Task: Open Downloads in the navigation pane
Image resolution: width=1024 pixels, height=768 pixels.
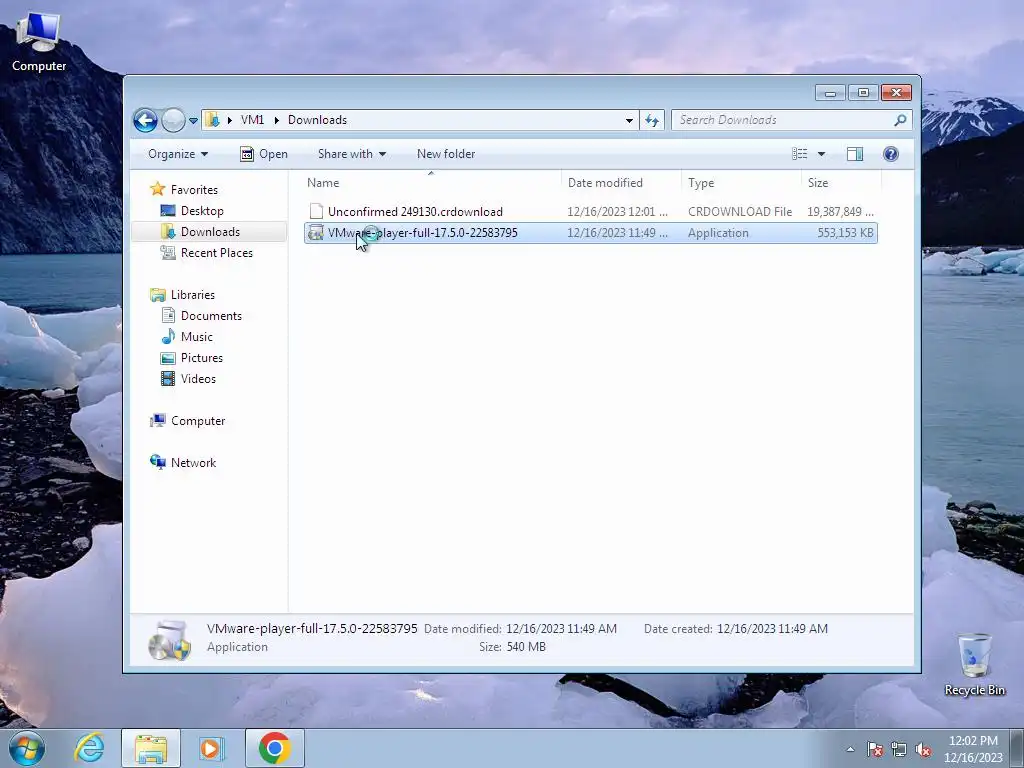Action: 210,232
